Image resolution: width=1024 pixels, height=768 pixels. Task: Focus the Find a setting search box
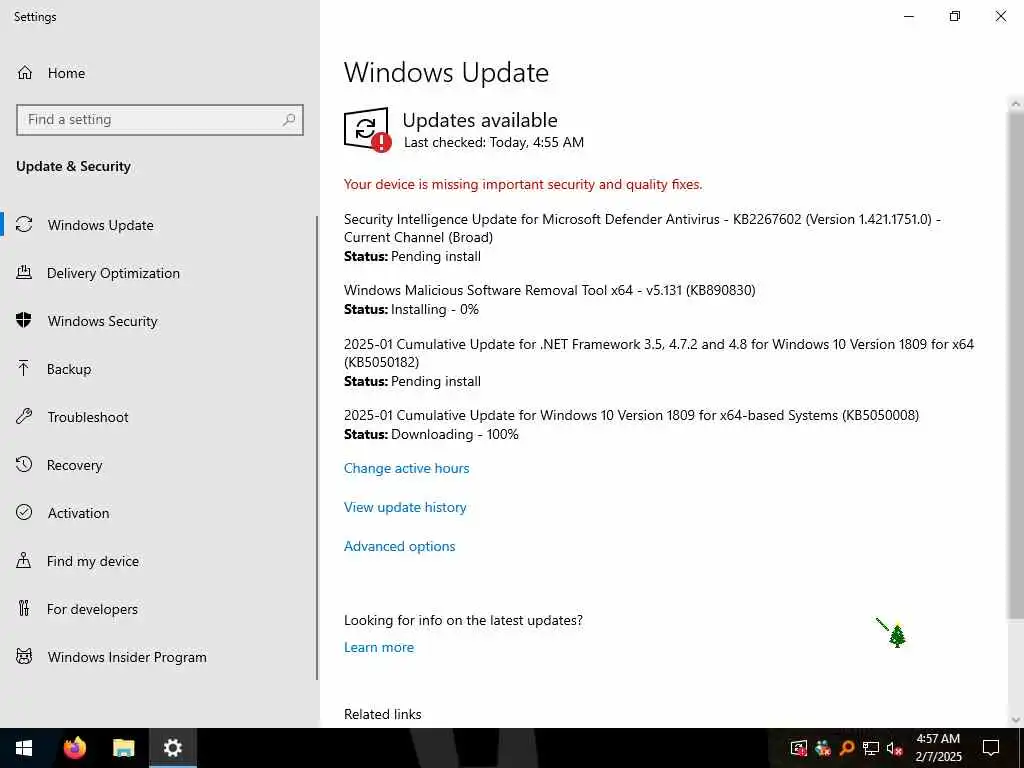click(x=159, y=120)
